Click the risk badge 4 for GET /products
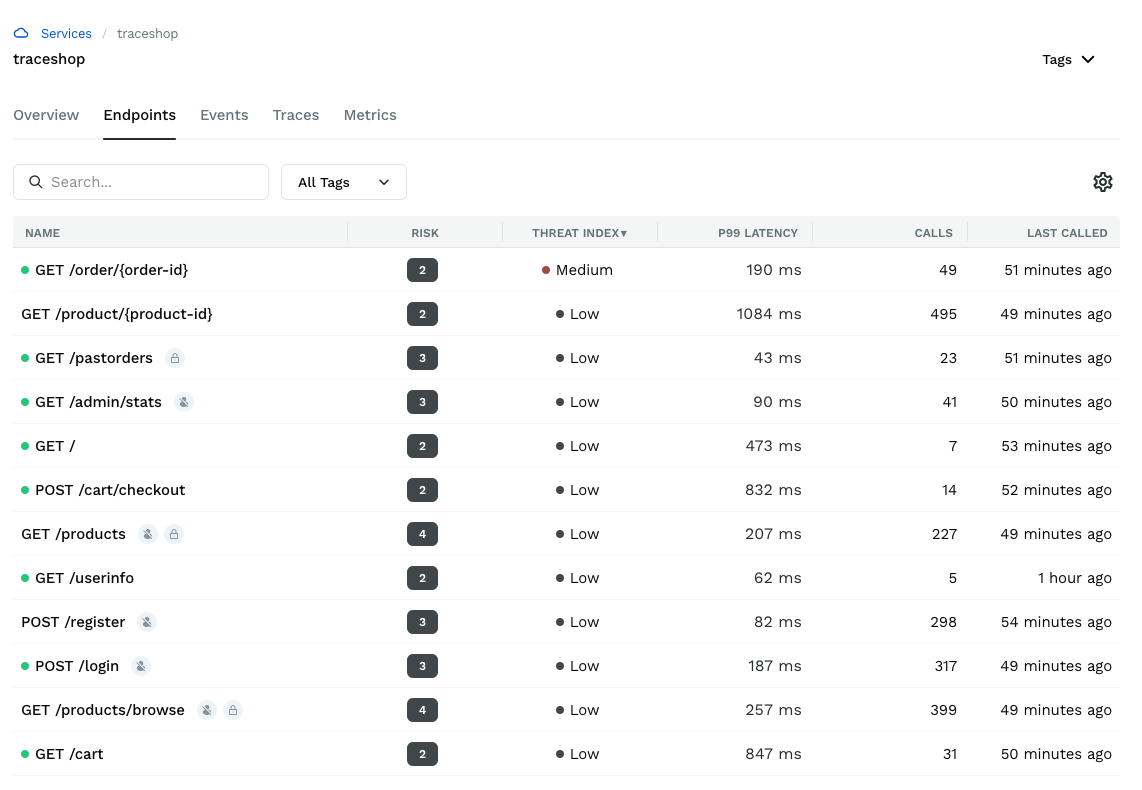The width and height of the screenshot is (1142, 790). pyautogui.click(x=422, y=534)
